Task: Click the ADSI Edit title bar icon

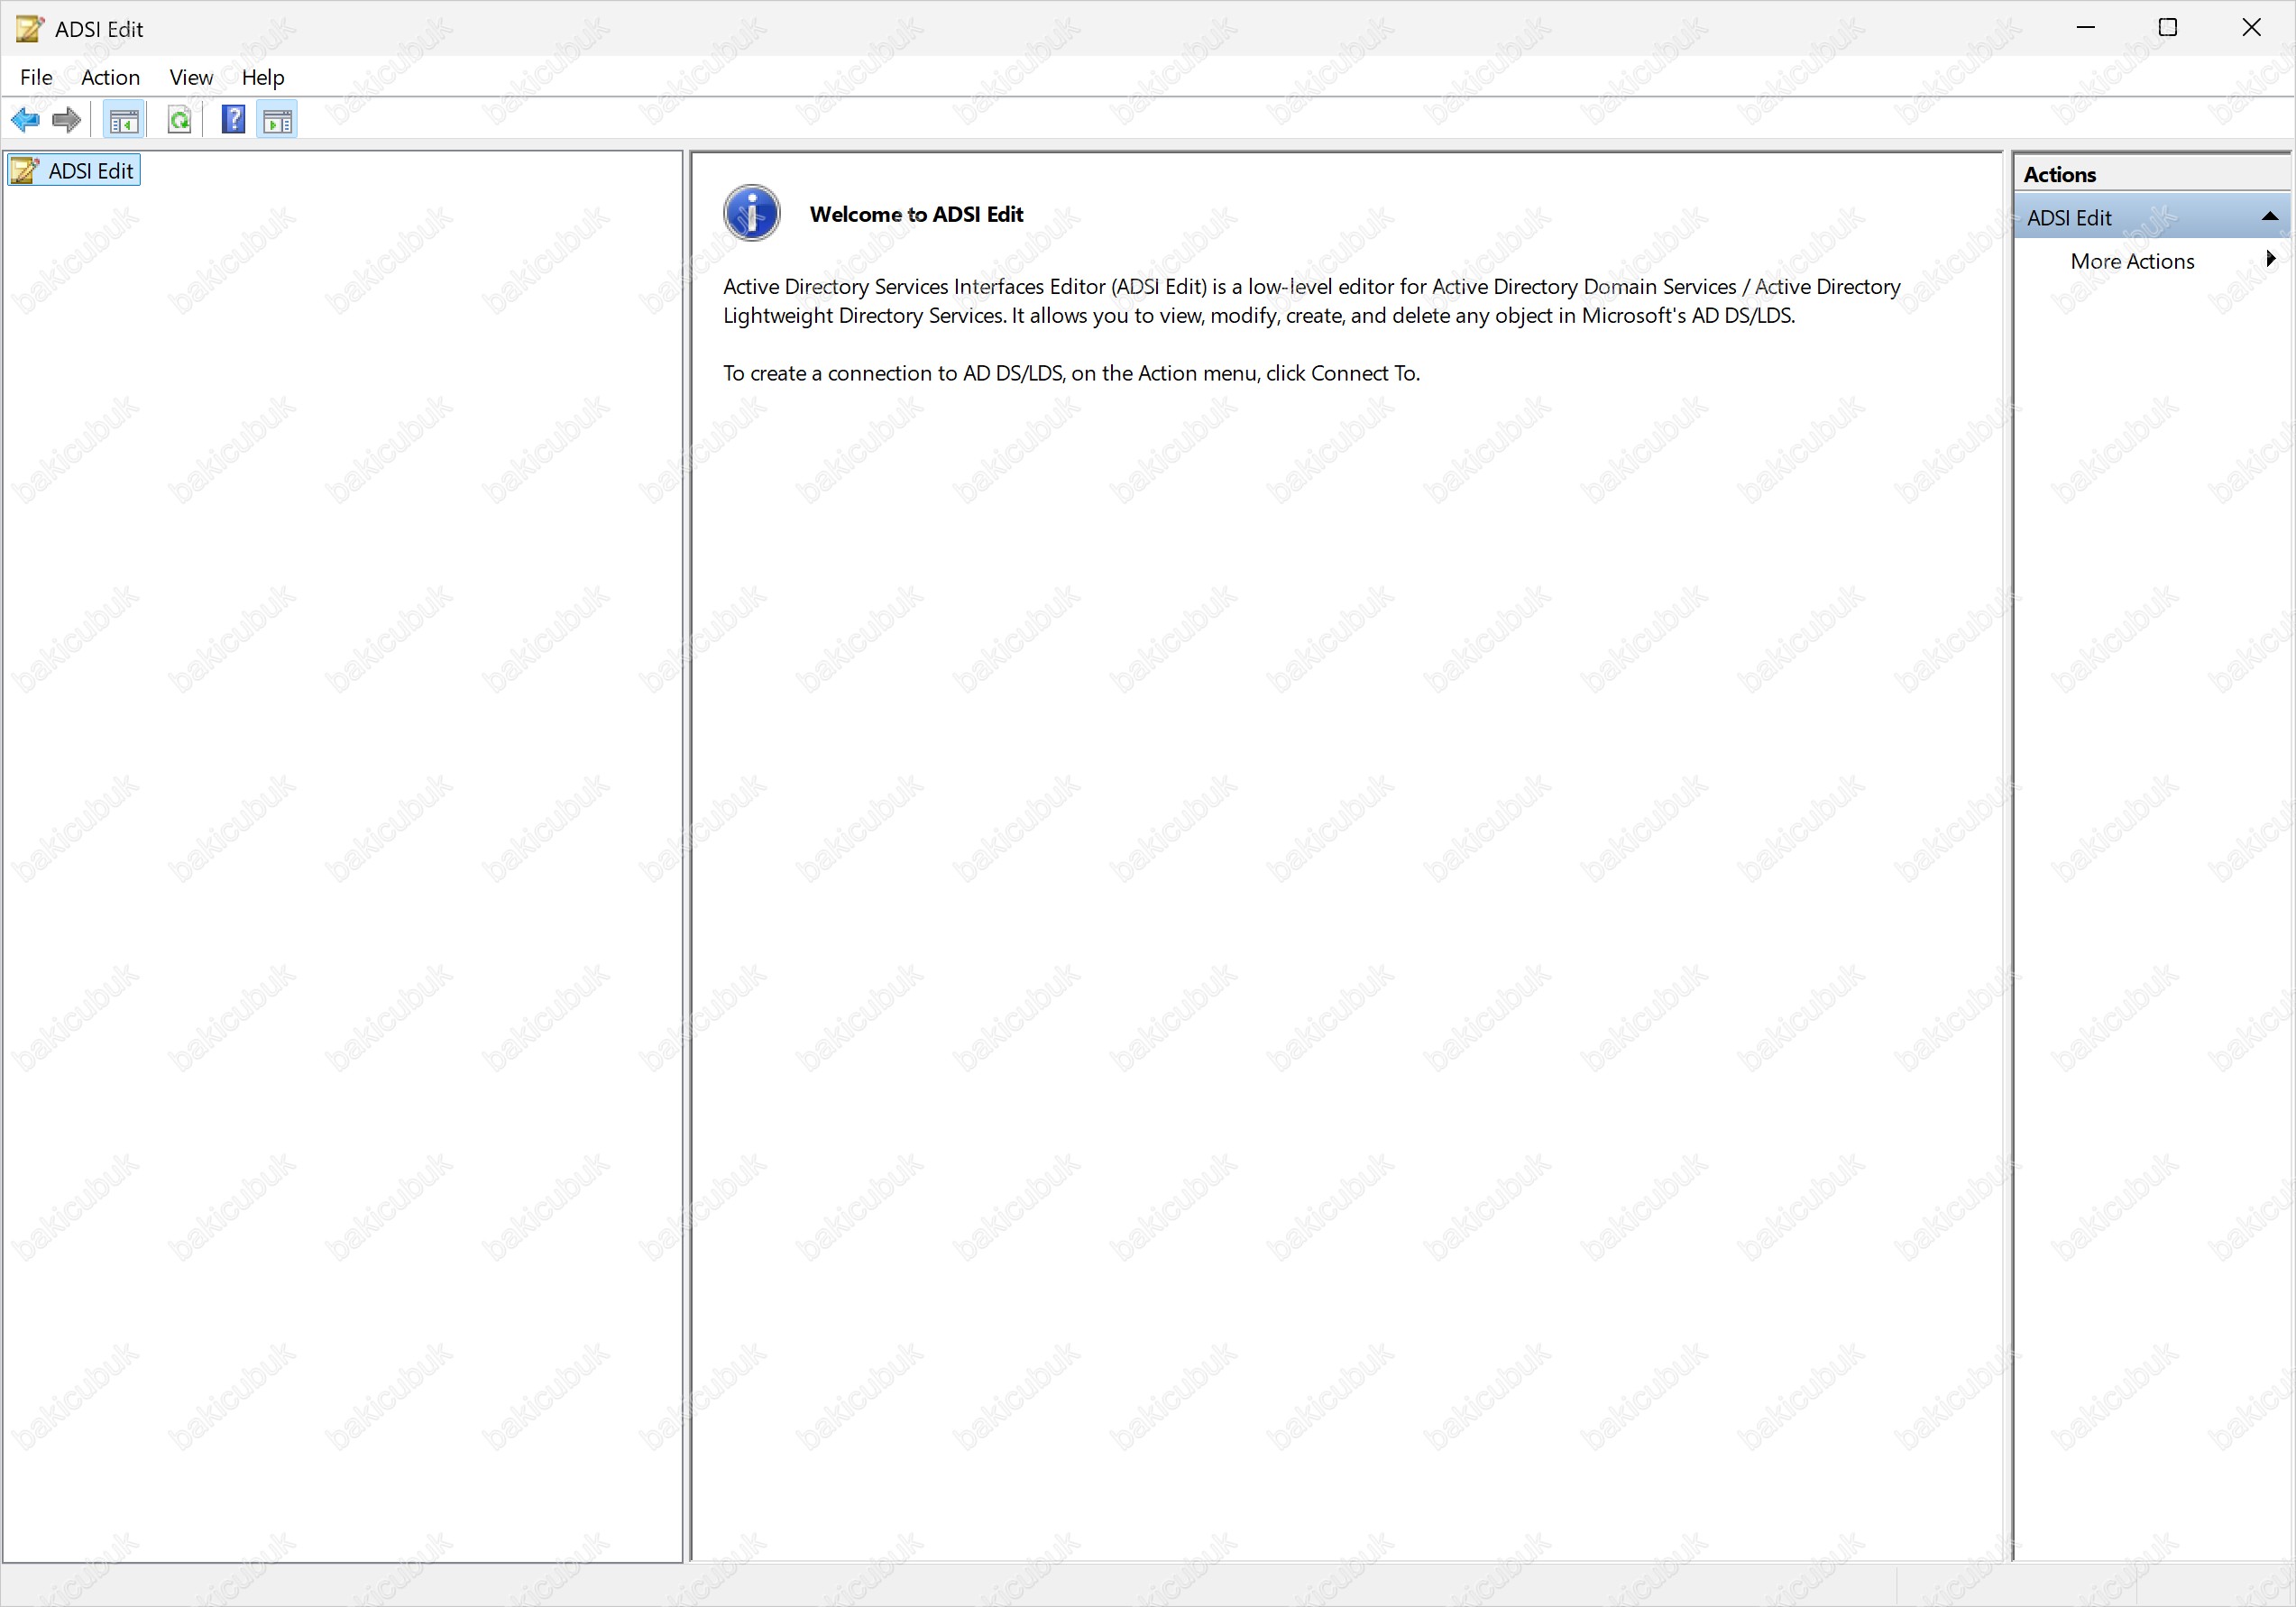Action: point(30,28)
